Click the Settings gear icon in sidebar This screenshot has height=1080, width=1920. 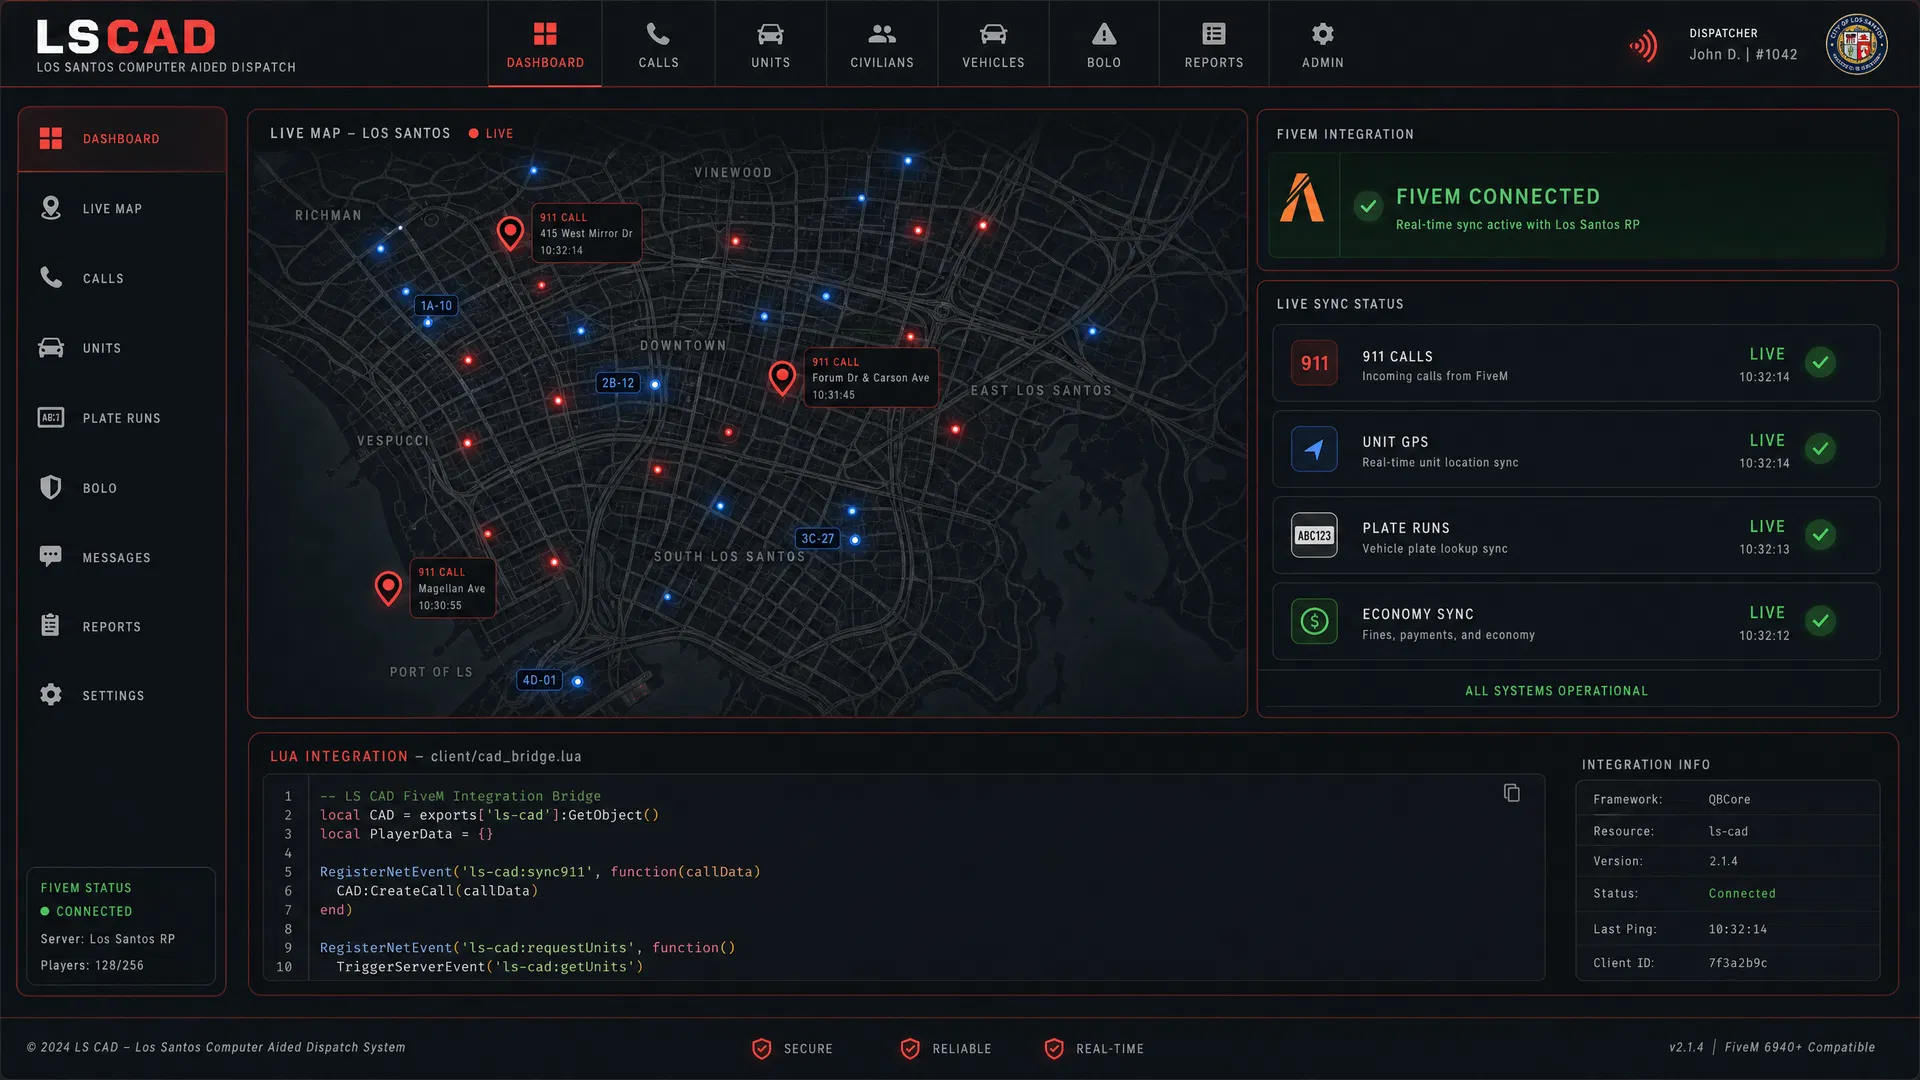pos(51,694)
